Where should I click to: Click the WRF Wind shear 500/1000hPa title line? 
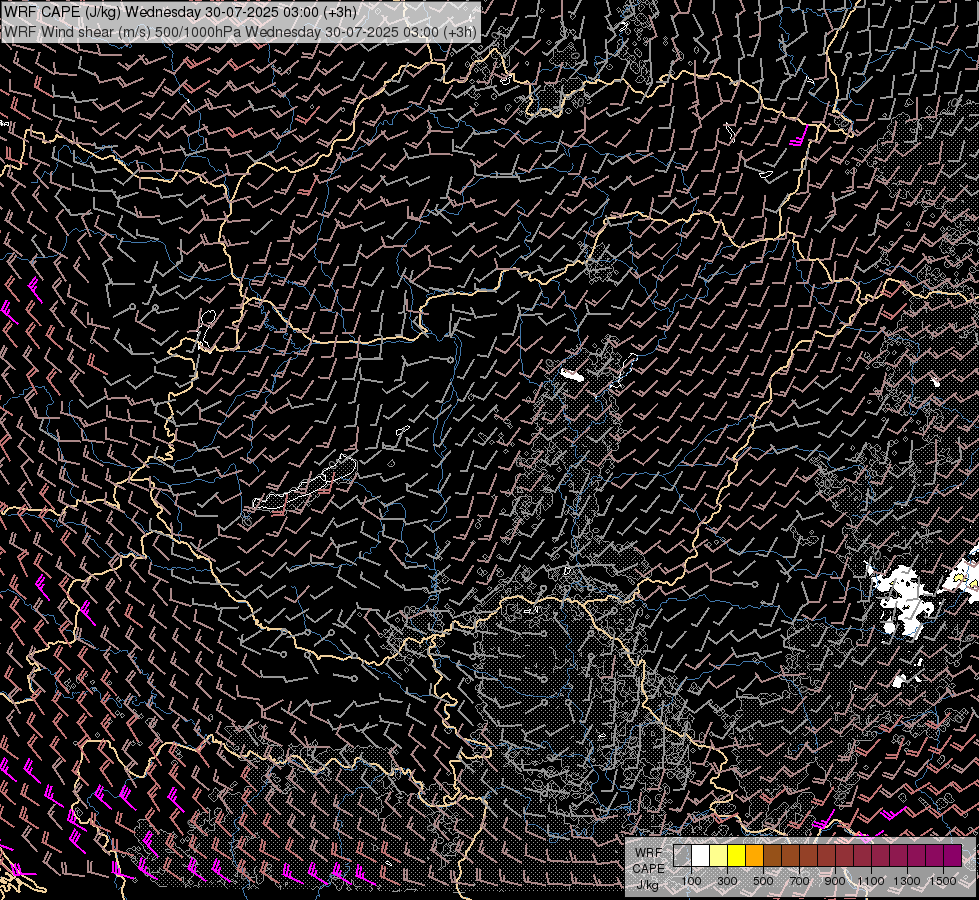tap(241, 31)
